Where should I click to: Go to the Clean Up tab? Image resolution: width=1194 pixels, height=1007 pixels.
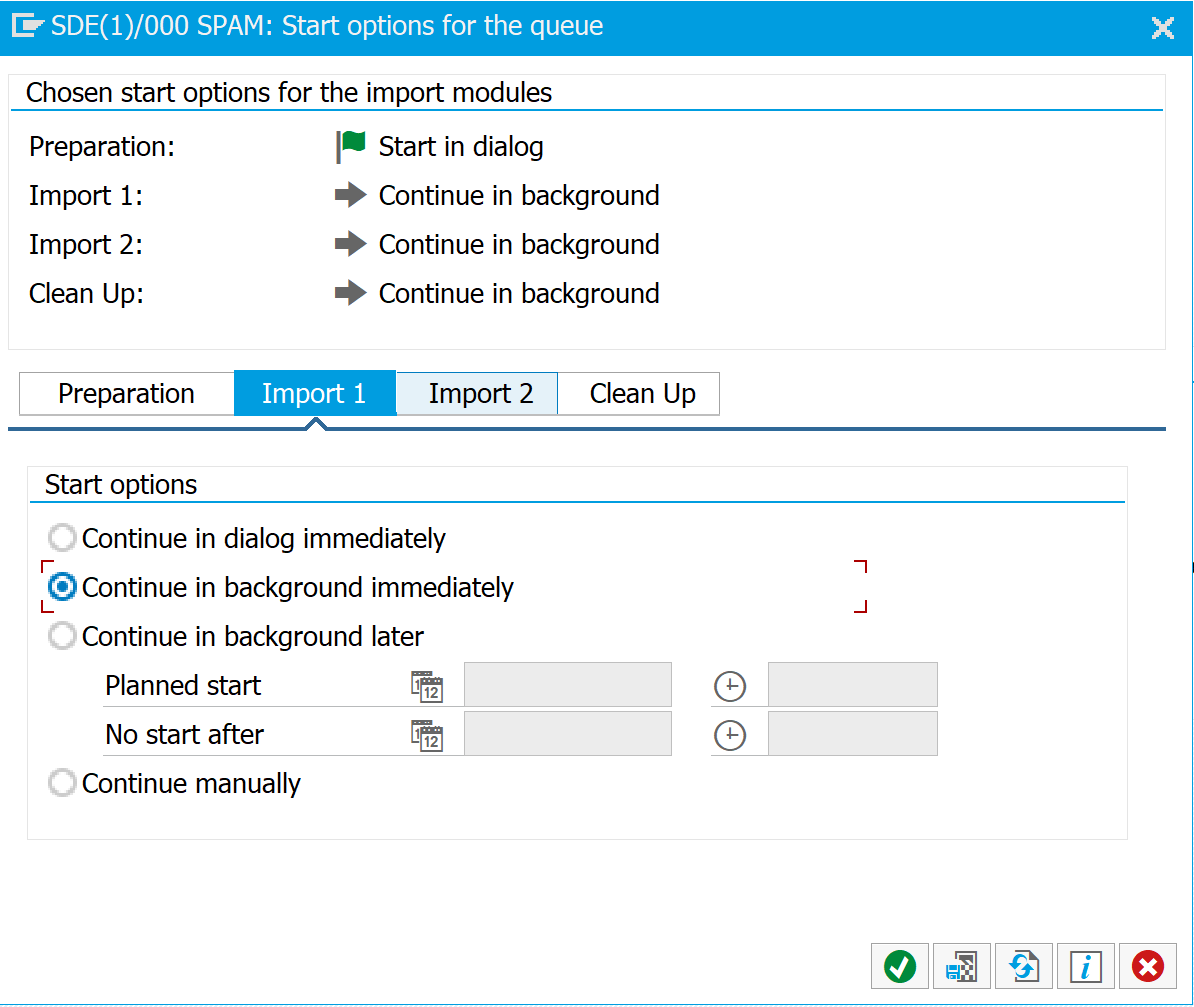coord(642,394)
